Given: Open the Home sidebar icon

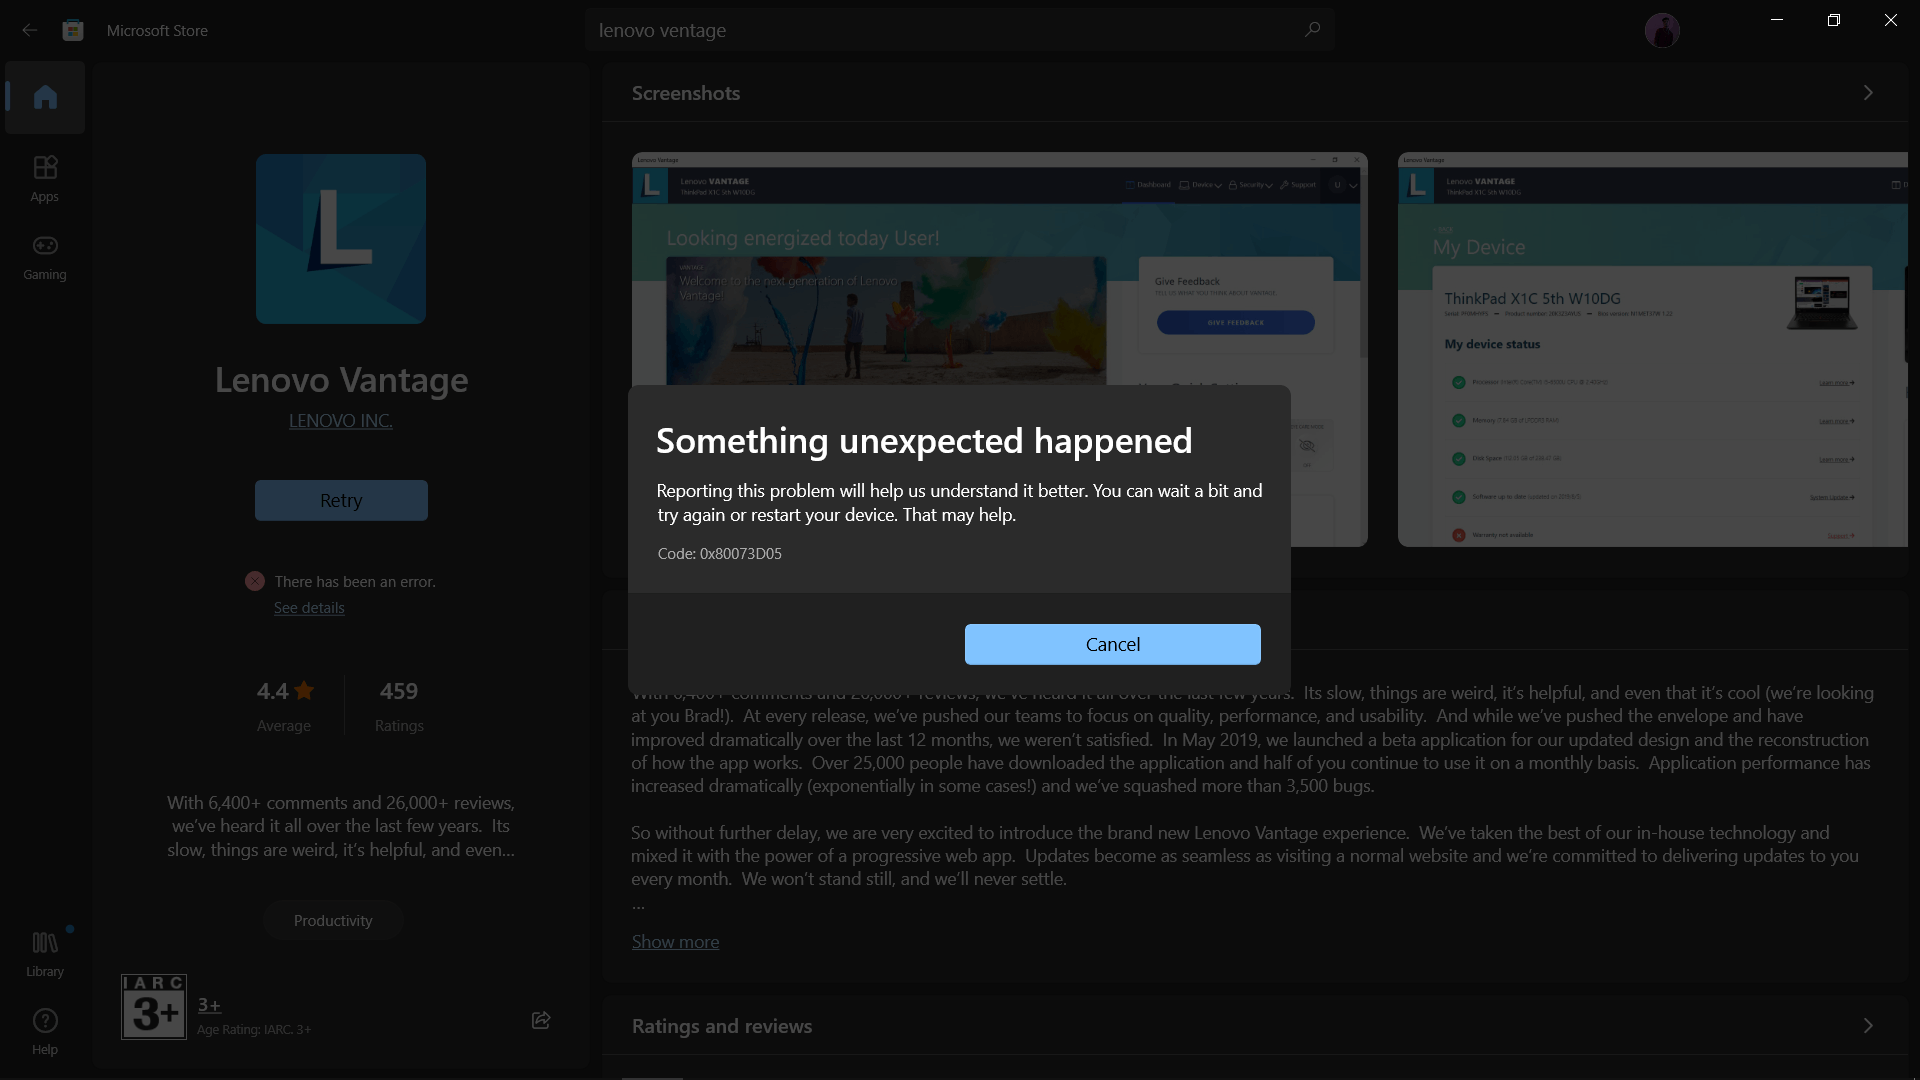Looking at the screenshot, I should (x=45, y=97).
